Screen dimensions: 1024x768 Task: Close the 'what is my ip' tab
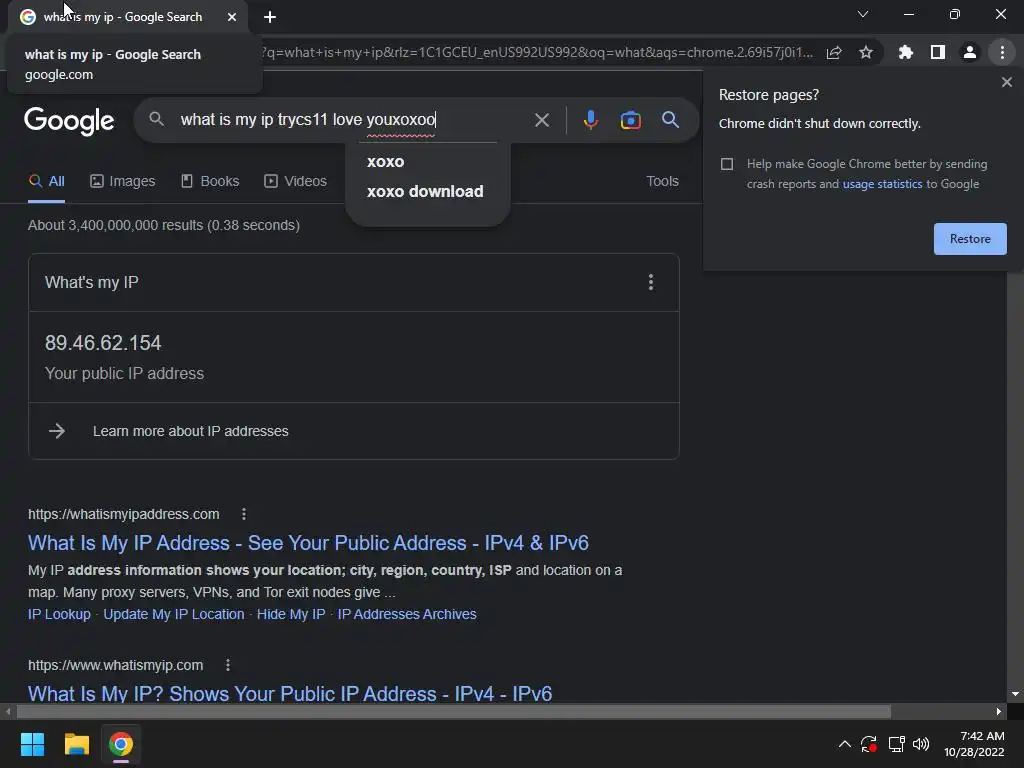232,17
